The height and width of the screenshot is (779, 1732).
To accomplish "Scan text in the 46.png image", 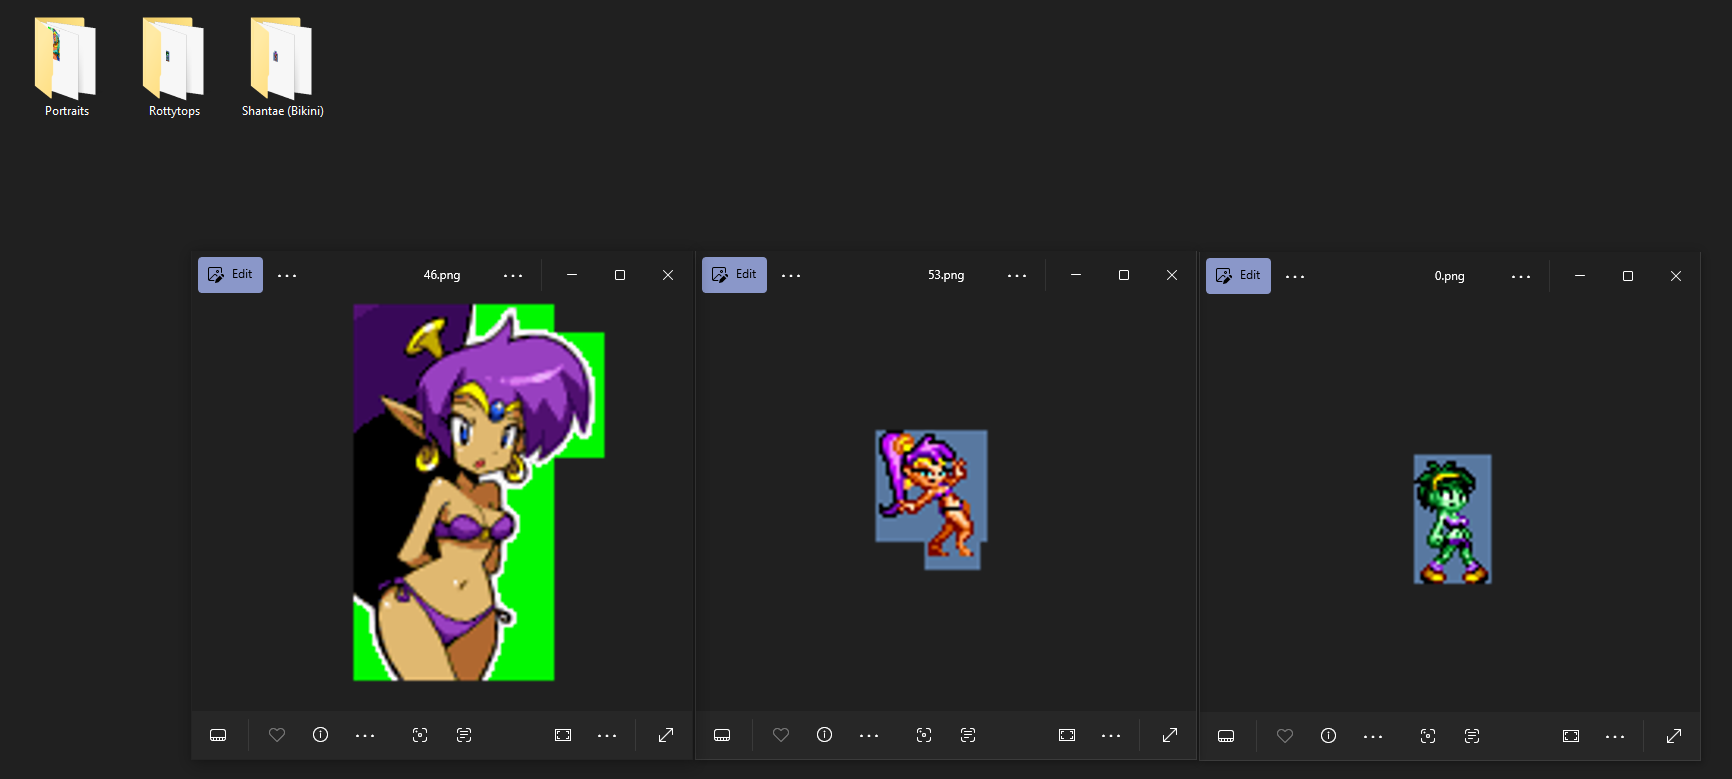I will 464,735.
